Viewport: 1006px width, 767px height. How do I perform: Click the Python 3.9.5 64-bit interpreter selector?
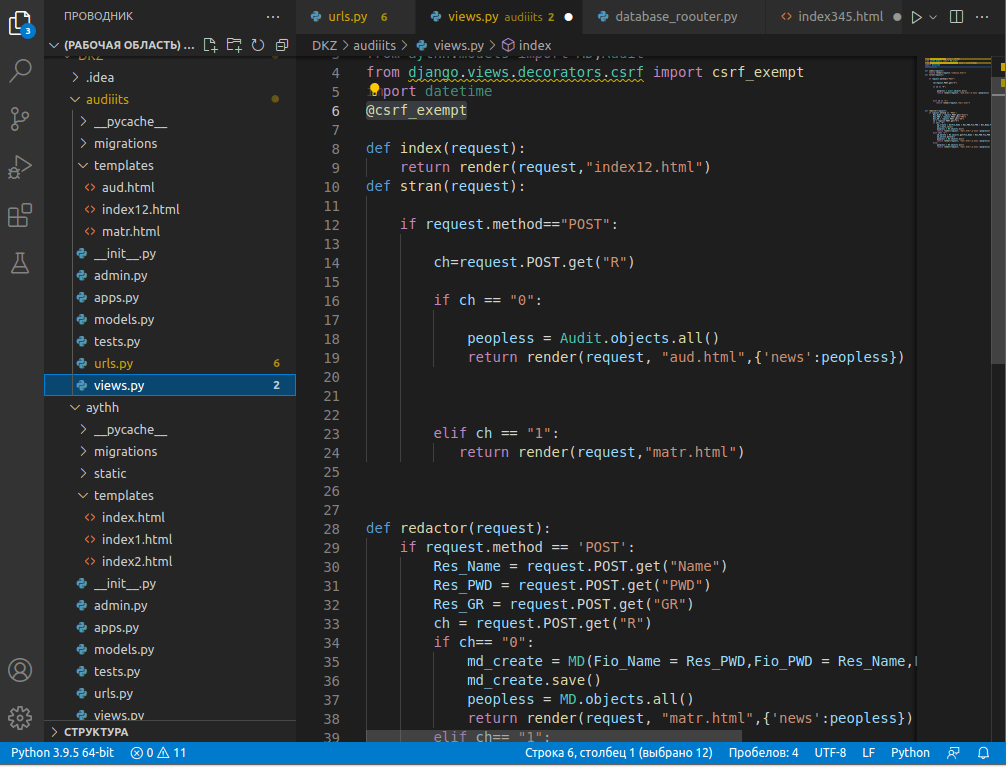point(62,753)
